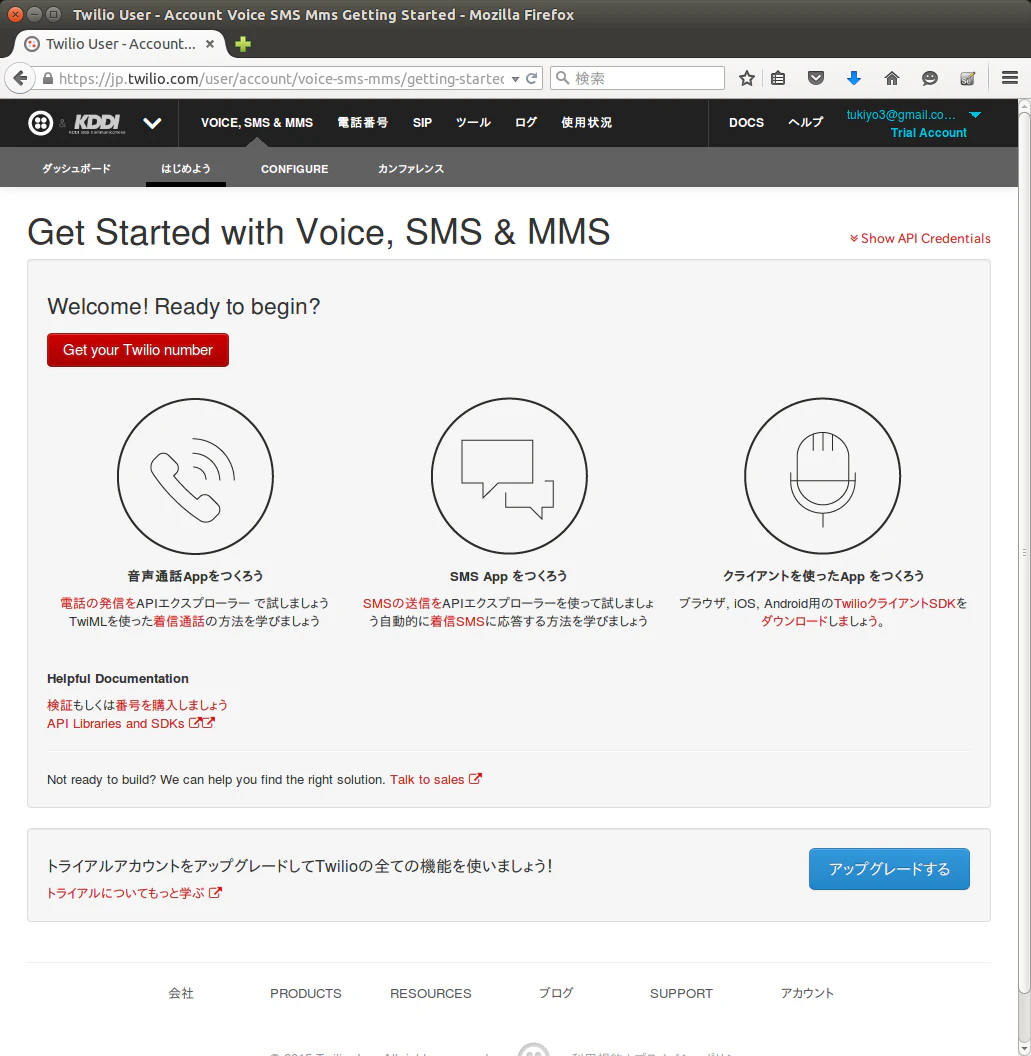Image resolution: width=1031 pixels, height=1056 pixels.
Task: Open the ツール menu
Action: point(473,123)
